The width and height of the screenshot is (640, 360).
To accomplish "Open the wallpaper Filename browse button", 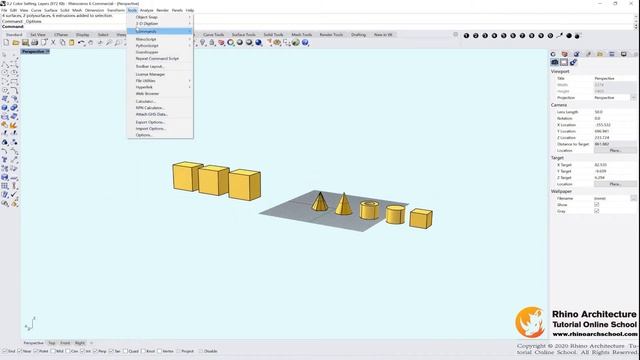I will (x=633, y=198).
